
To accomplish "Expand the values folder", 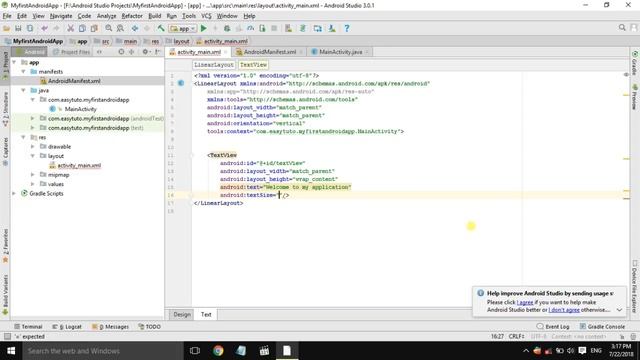I will [x=33, y=184].
